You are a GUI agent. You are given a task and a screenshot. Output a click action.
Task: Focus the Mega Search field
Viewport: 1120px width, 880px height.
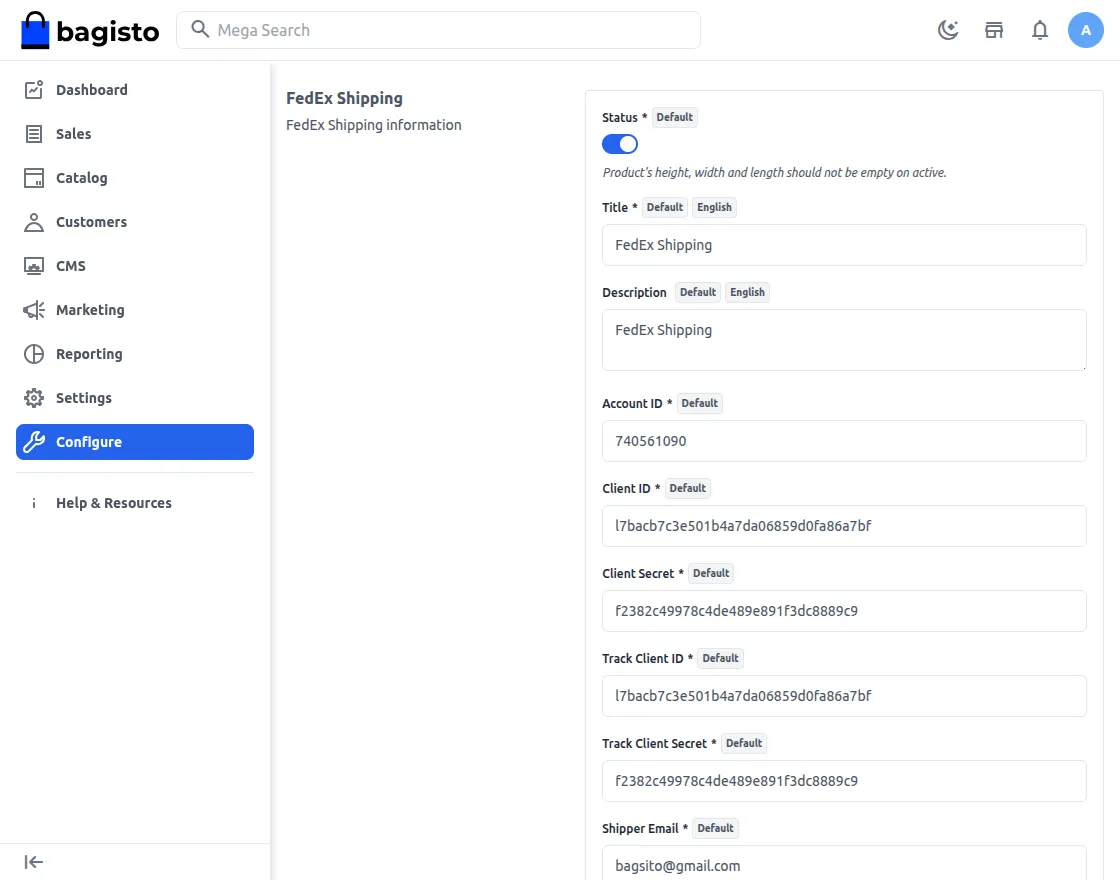(x=439, y=30)
